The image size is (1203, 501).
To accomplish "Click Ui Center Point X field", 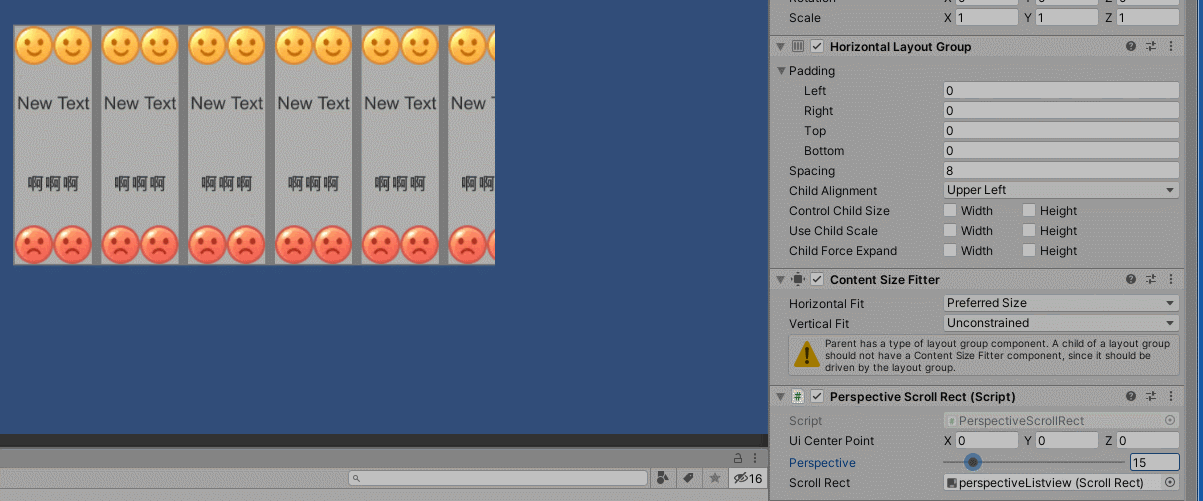I will coord(988,441).
